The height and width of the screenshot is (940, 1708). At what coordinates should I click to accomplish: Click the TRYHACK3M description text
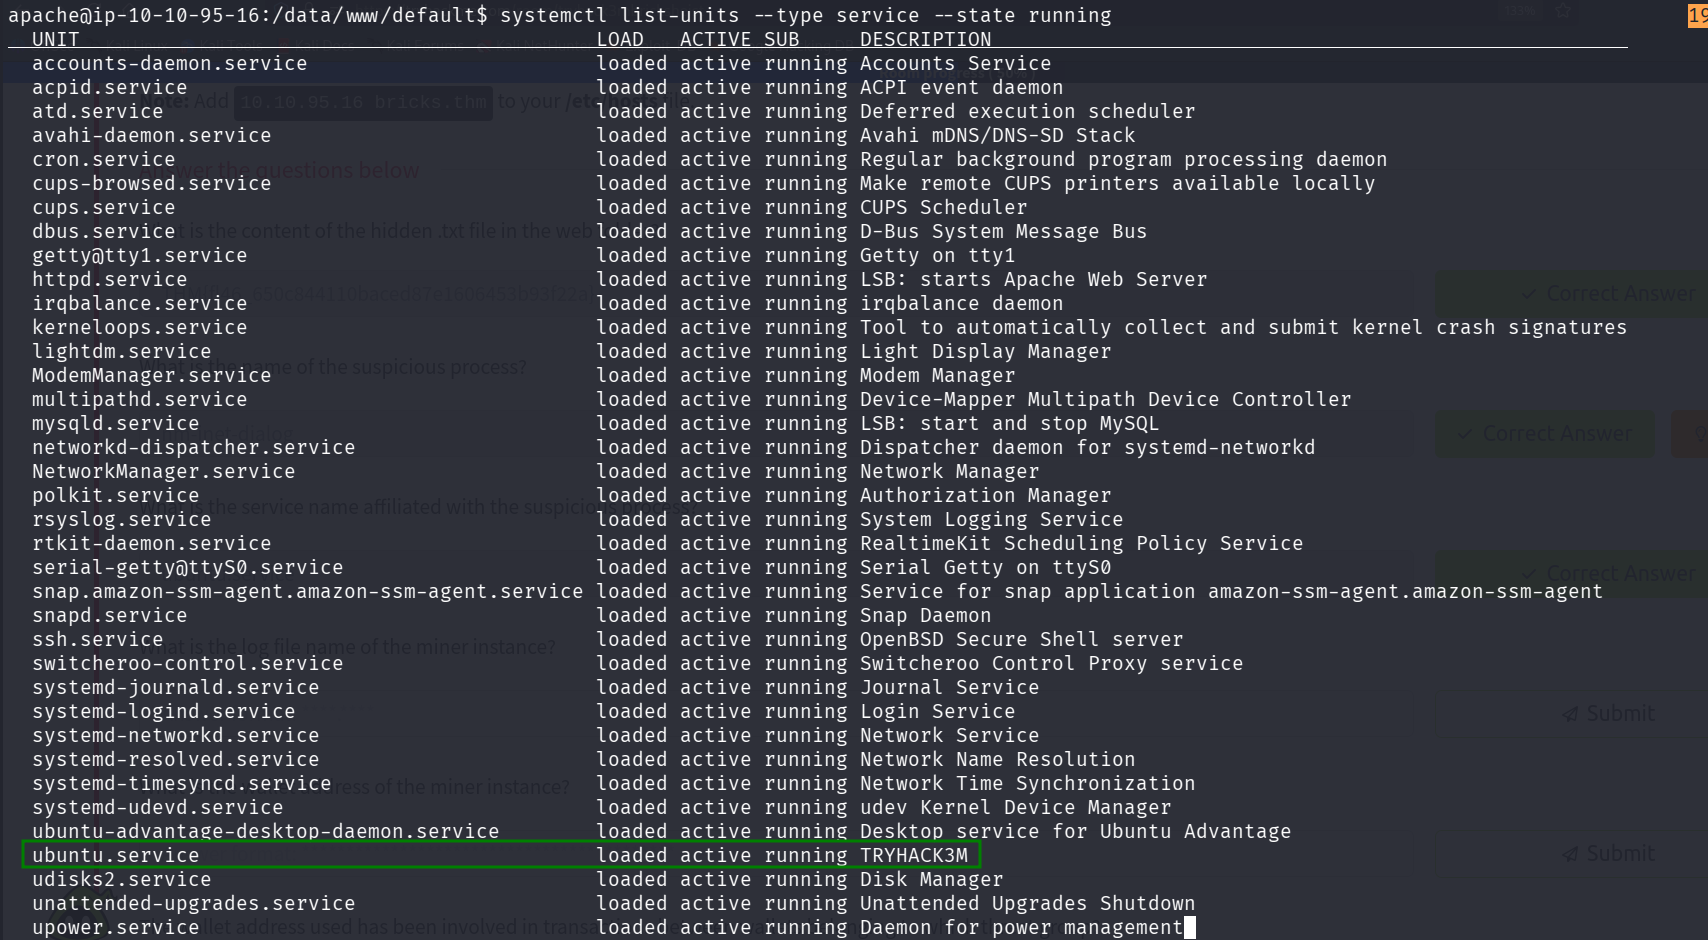913,855
